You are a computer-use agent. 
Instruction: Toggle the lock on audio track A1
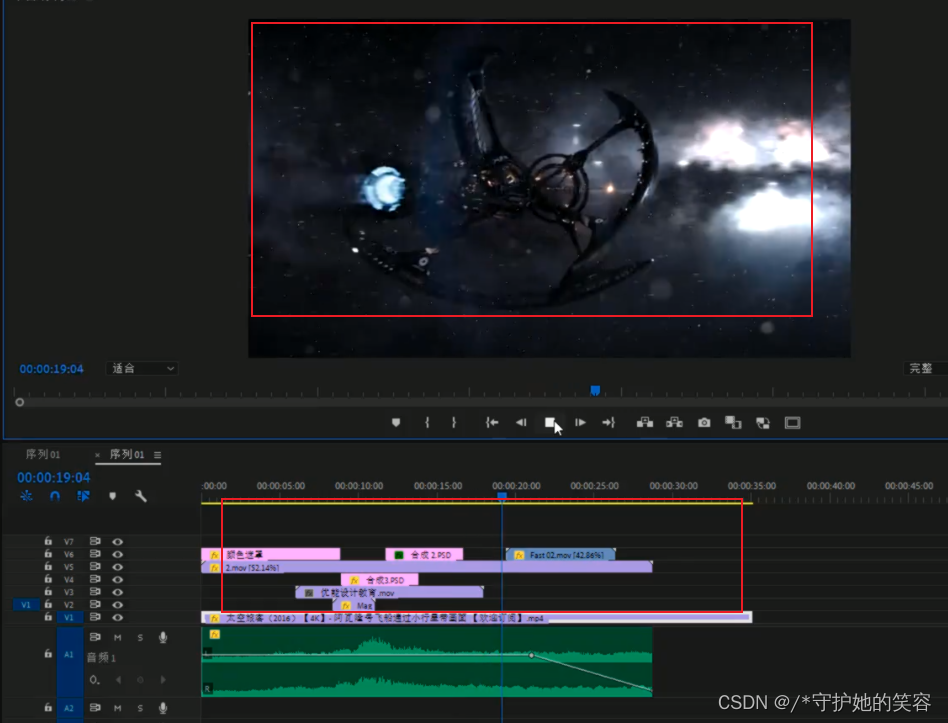tap(48, 654)
